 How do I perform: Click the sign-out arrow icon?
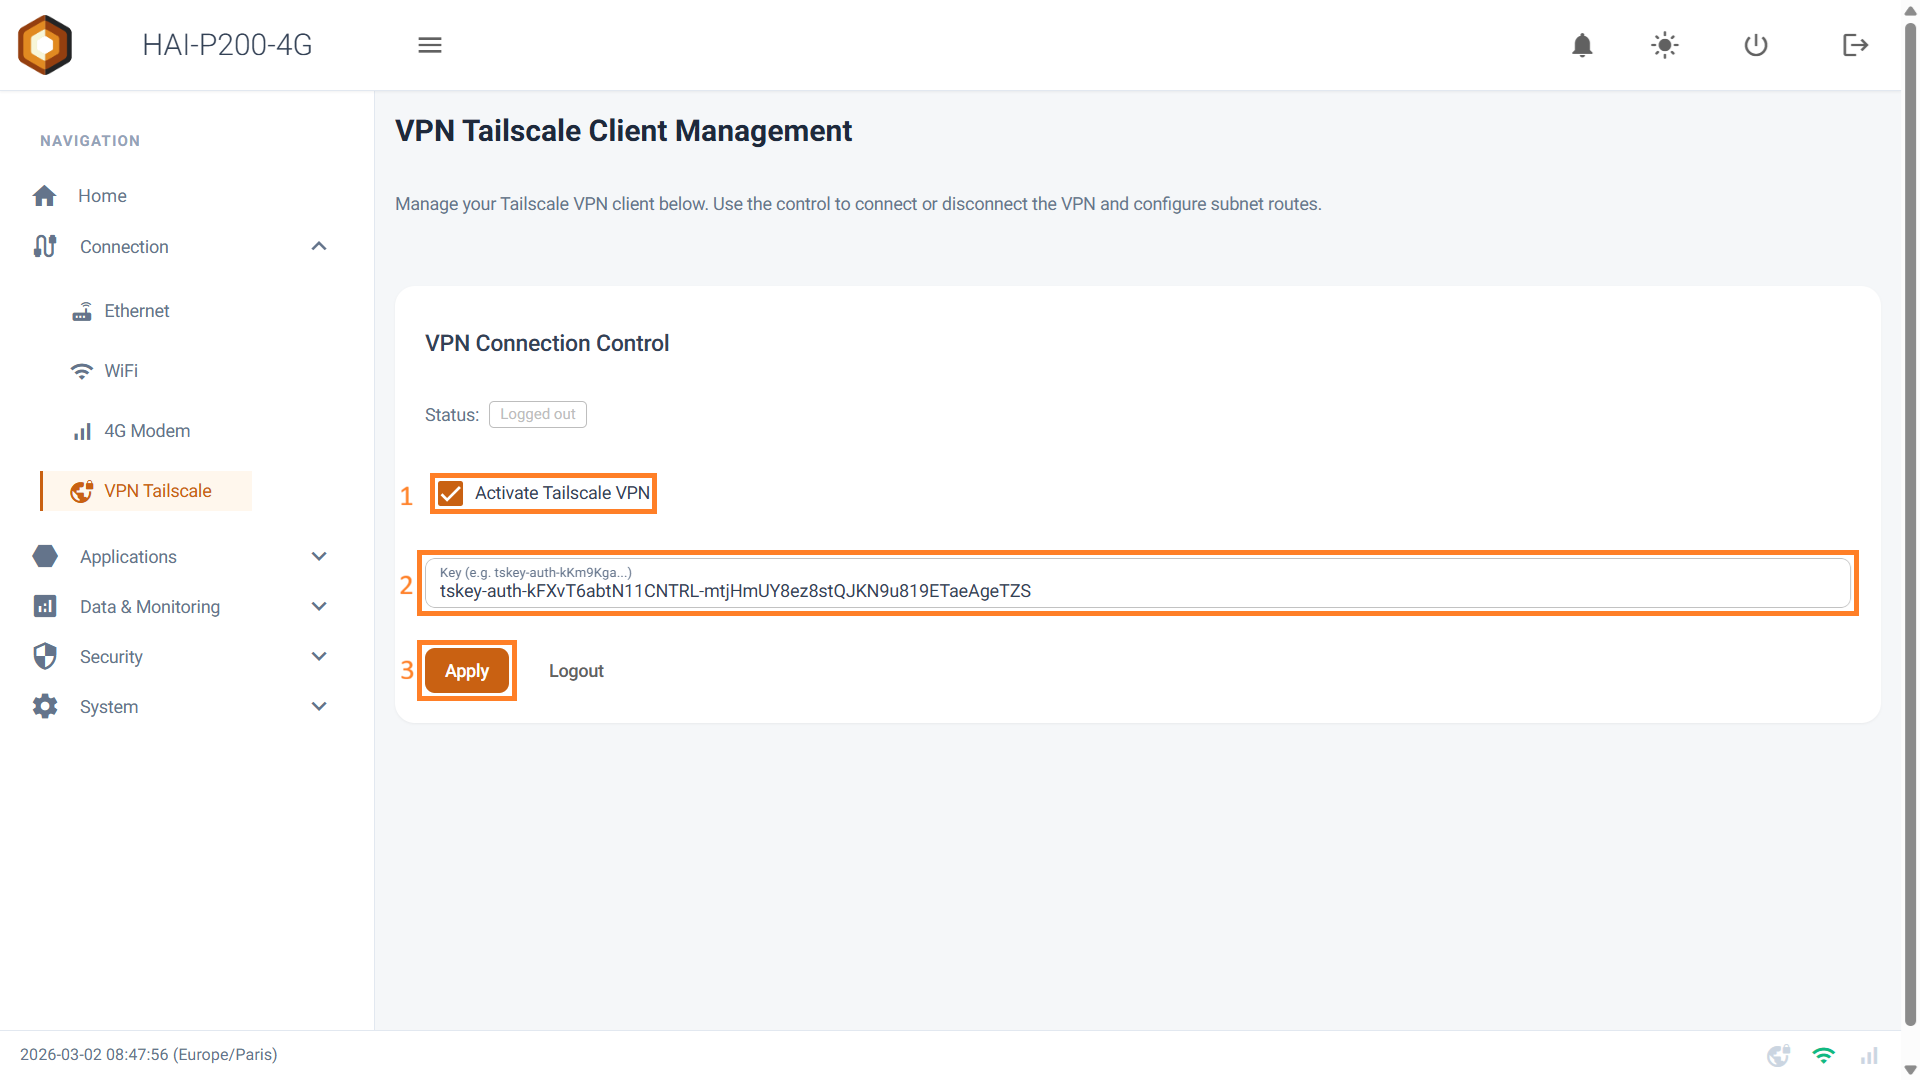(x=1855, y=45)
